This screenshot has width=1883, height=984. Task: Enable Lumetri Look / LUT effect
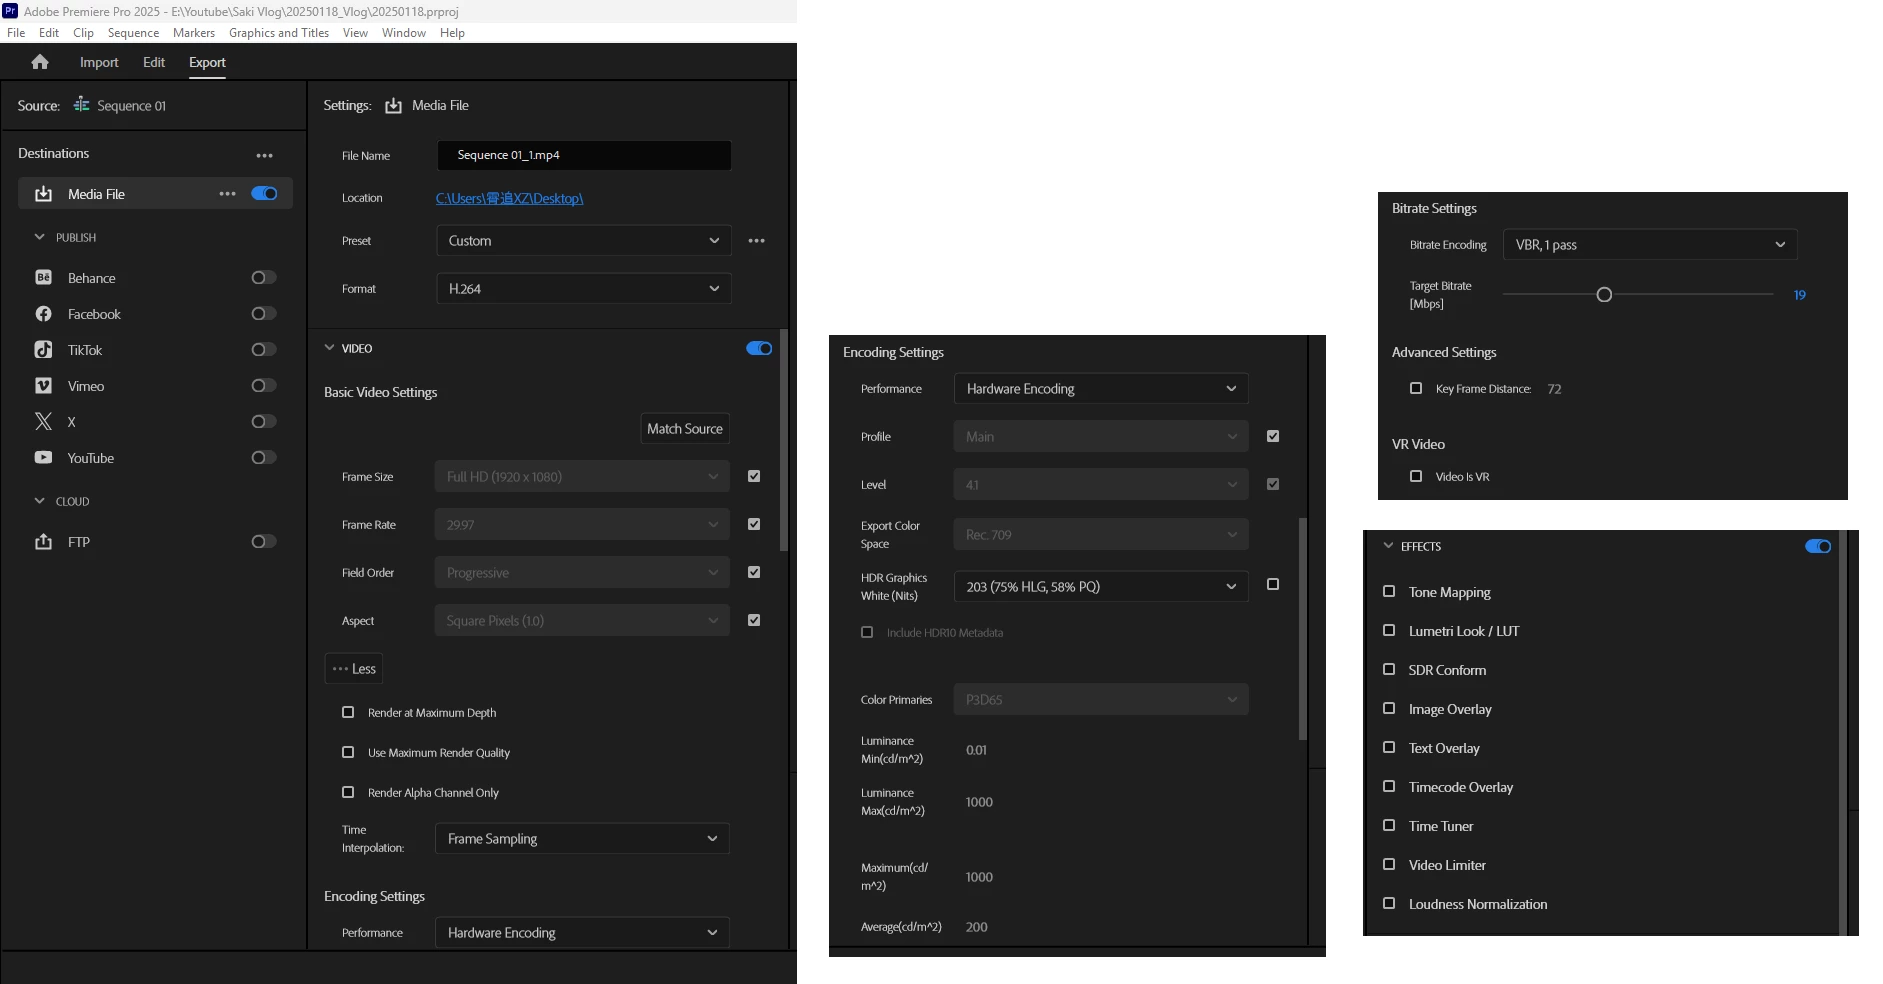(1389, 631)
